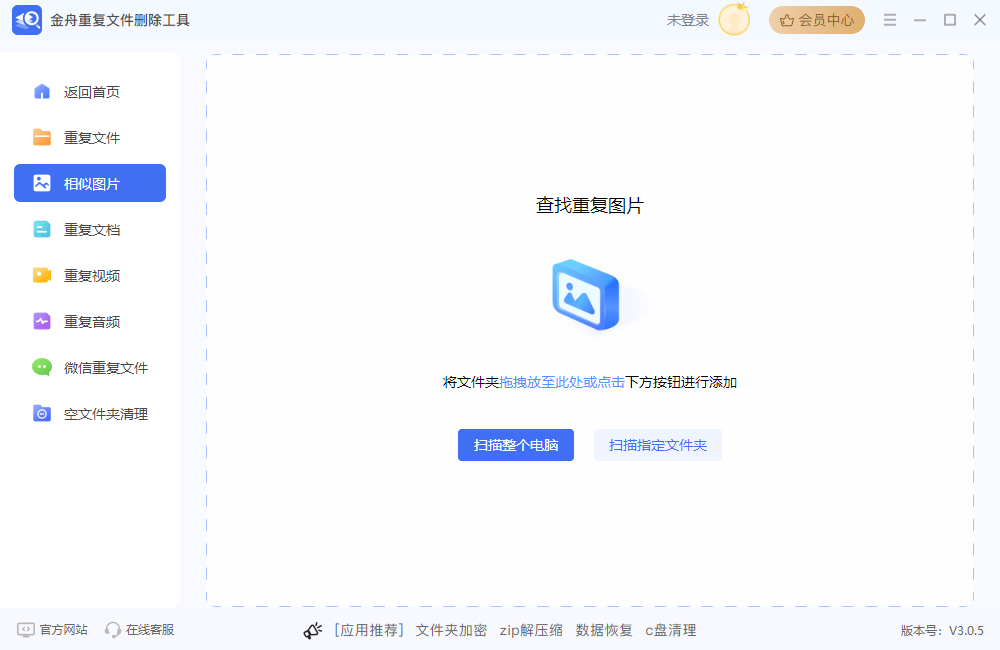Click the 拖拽放至此处或点击 link
This screenshot has width=1000, height=650.
tap(562, 382)
